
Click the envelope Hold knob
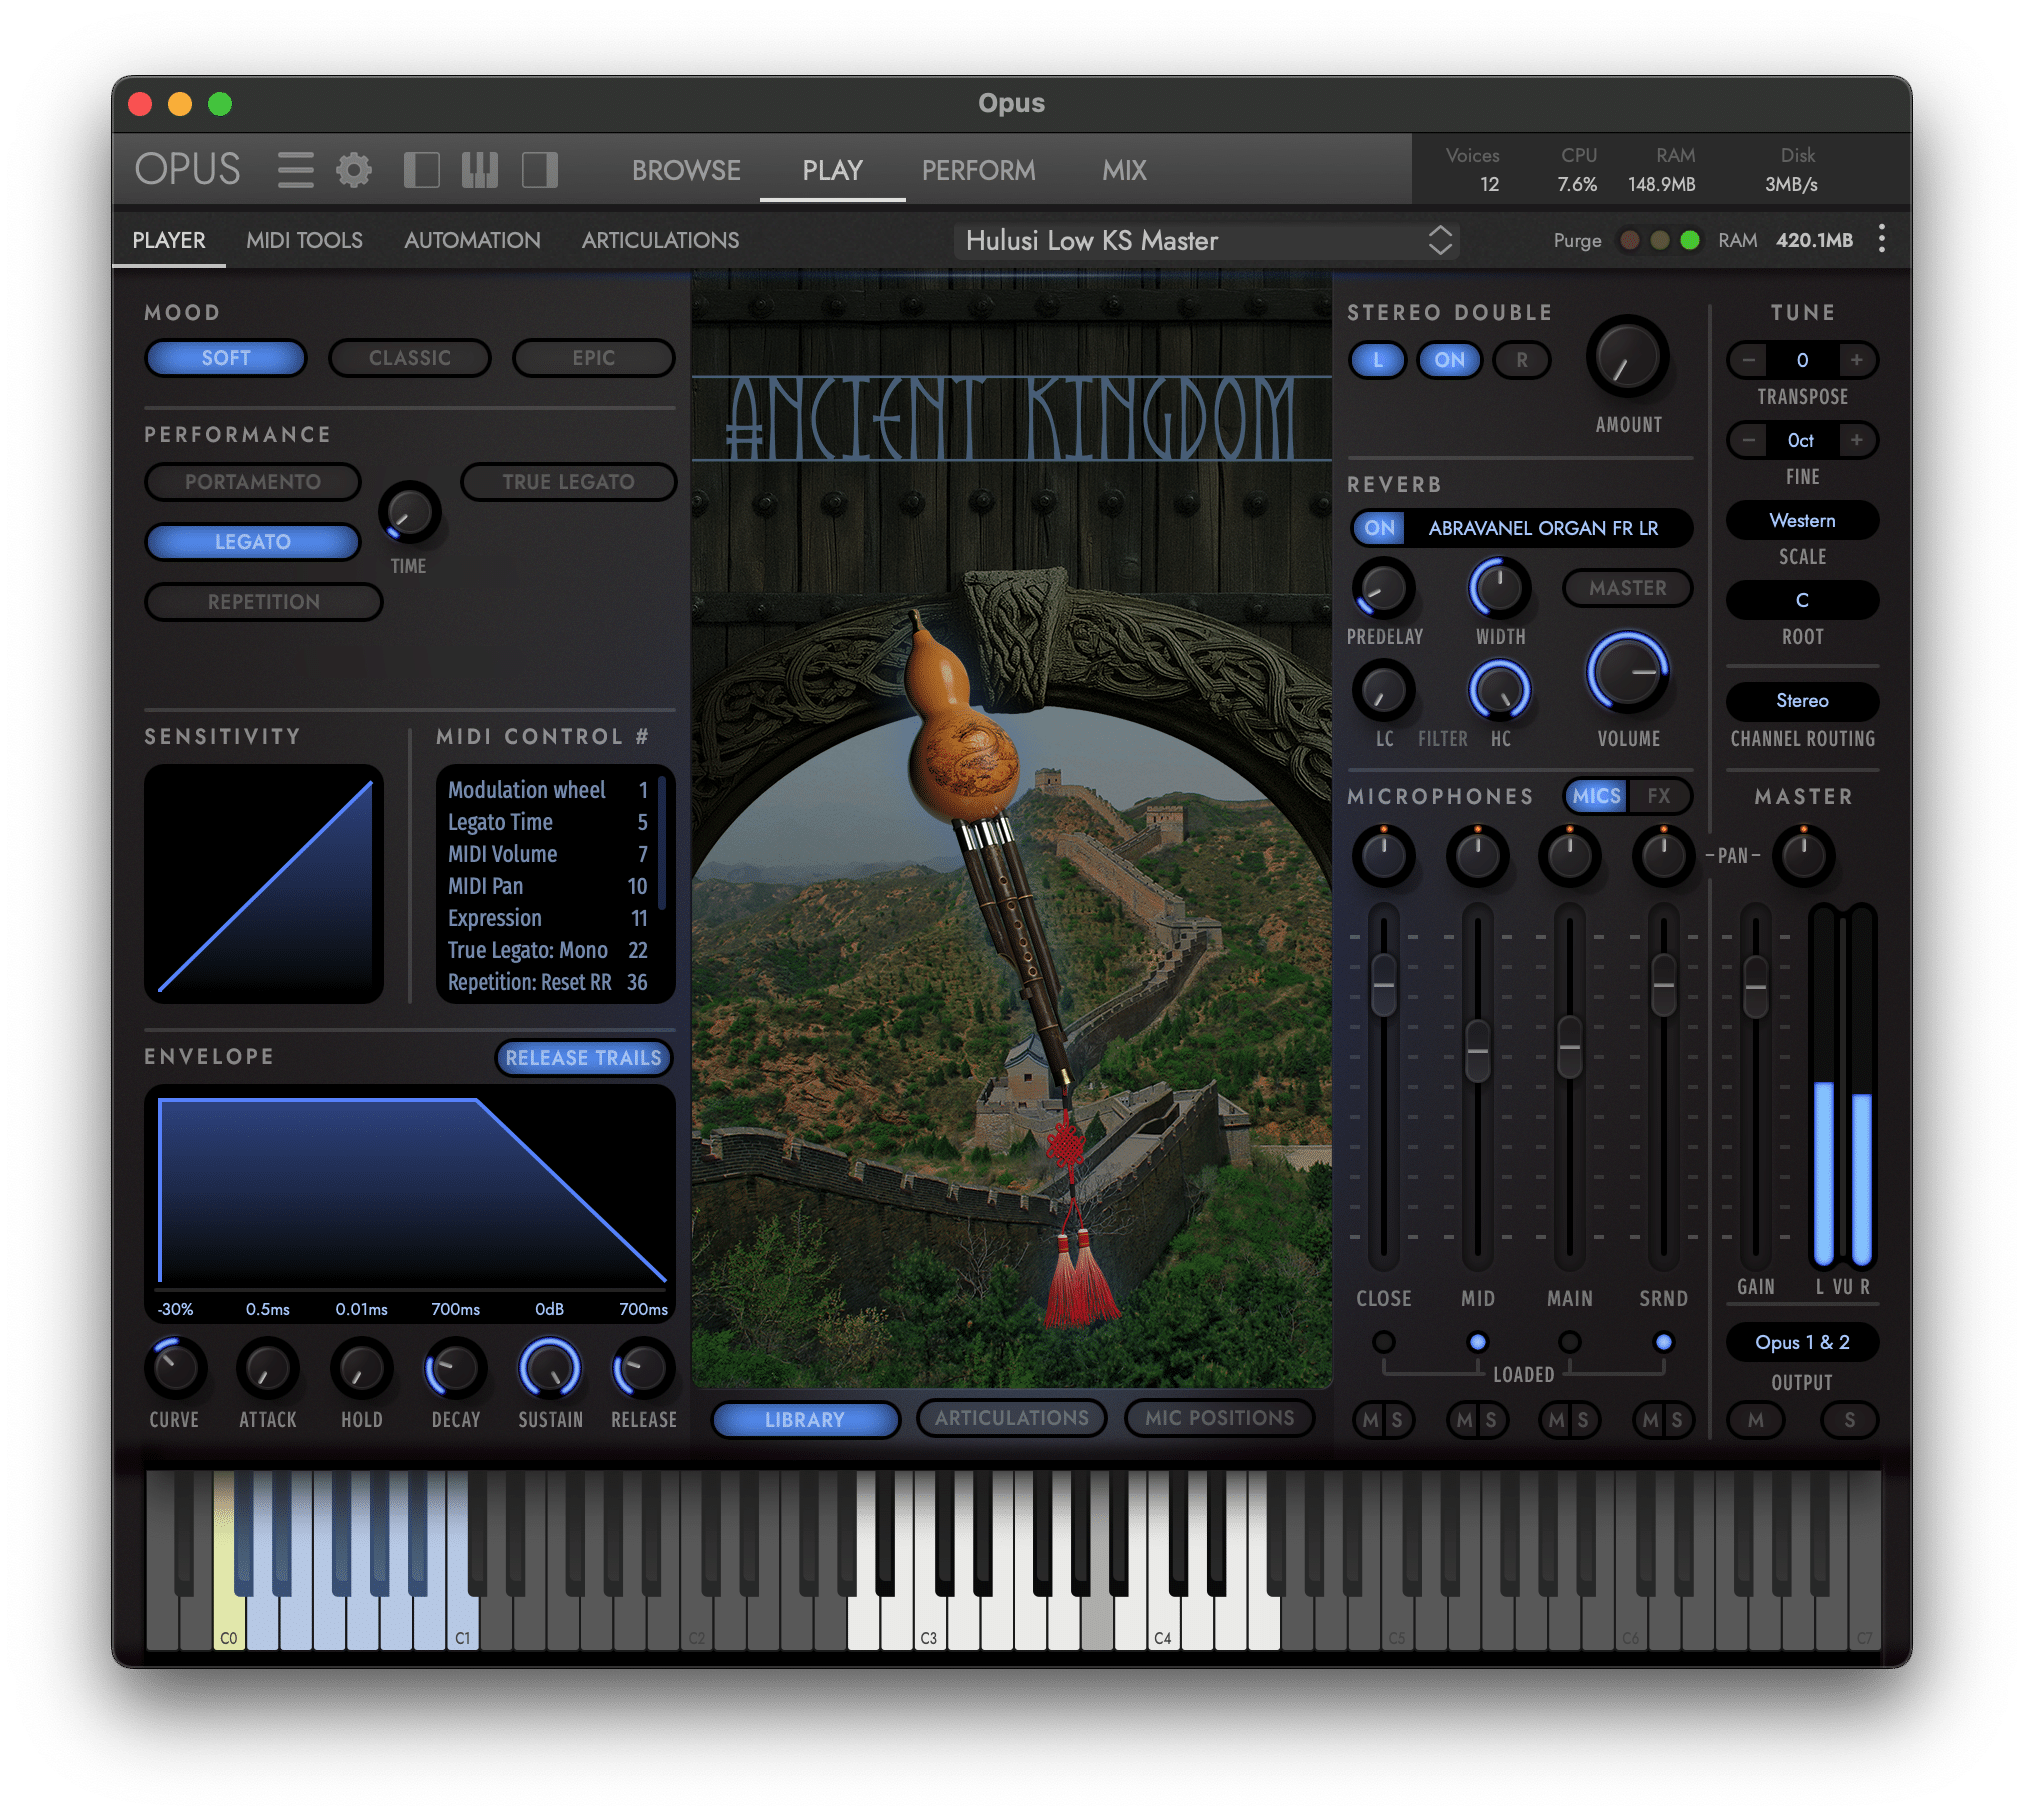361,1367
